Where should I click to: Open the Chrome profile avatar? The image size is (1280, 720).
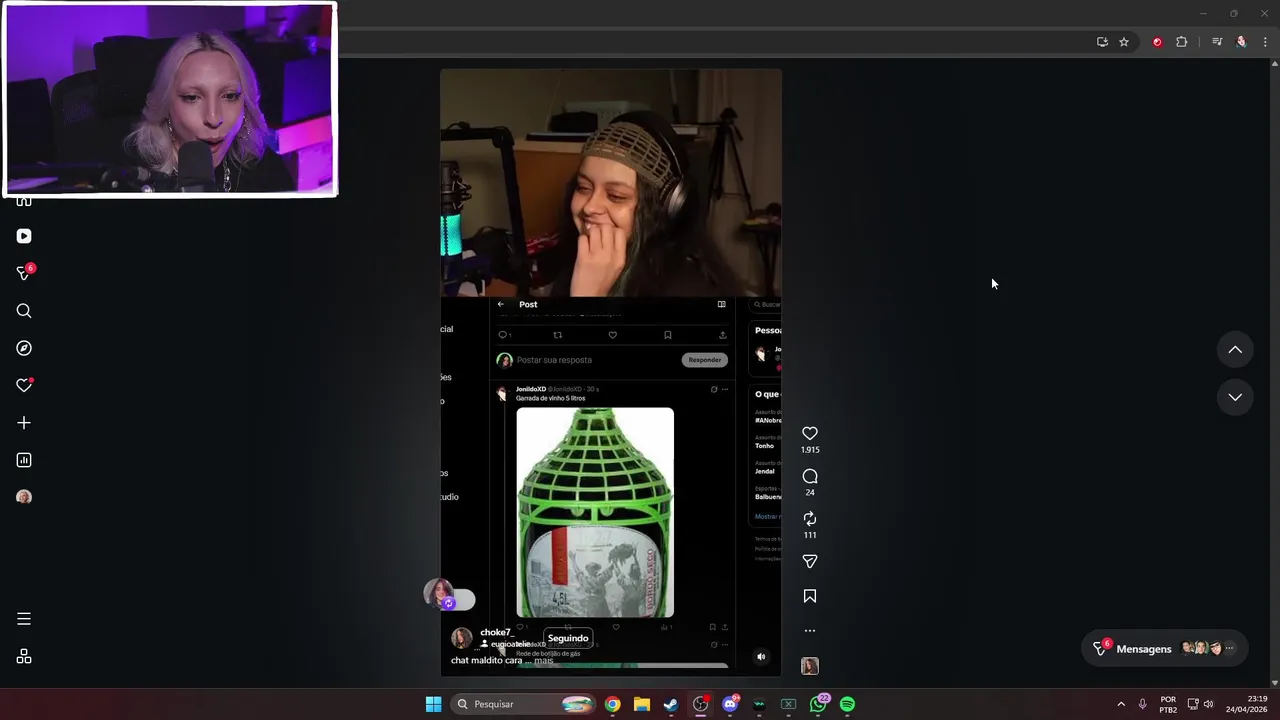[x=1241, y=42]
